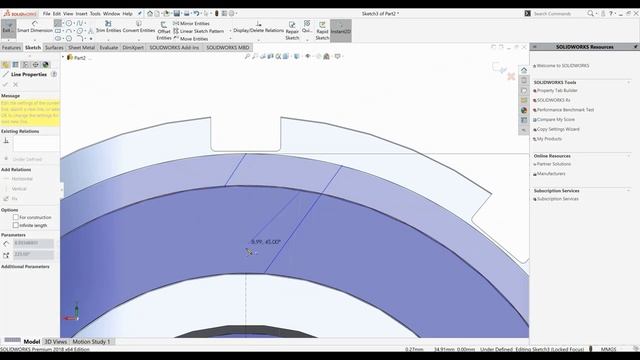Switch to the Features tab

[11, 48]
